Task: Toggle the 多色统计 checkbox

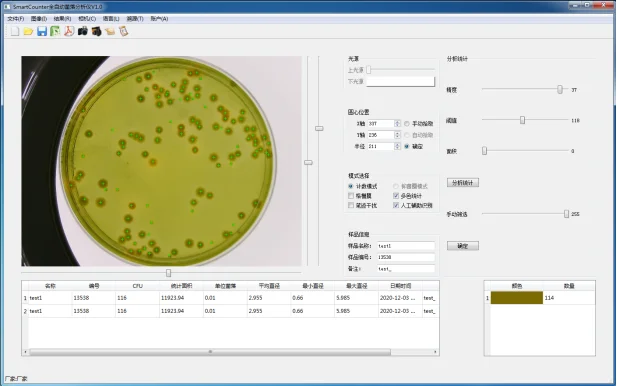Action: (396, 196)
